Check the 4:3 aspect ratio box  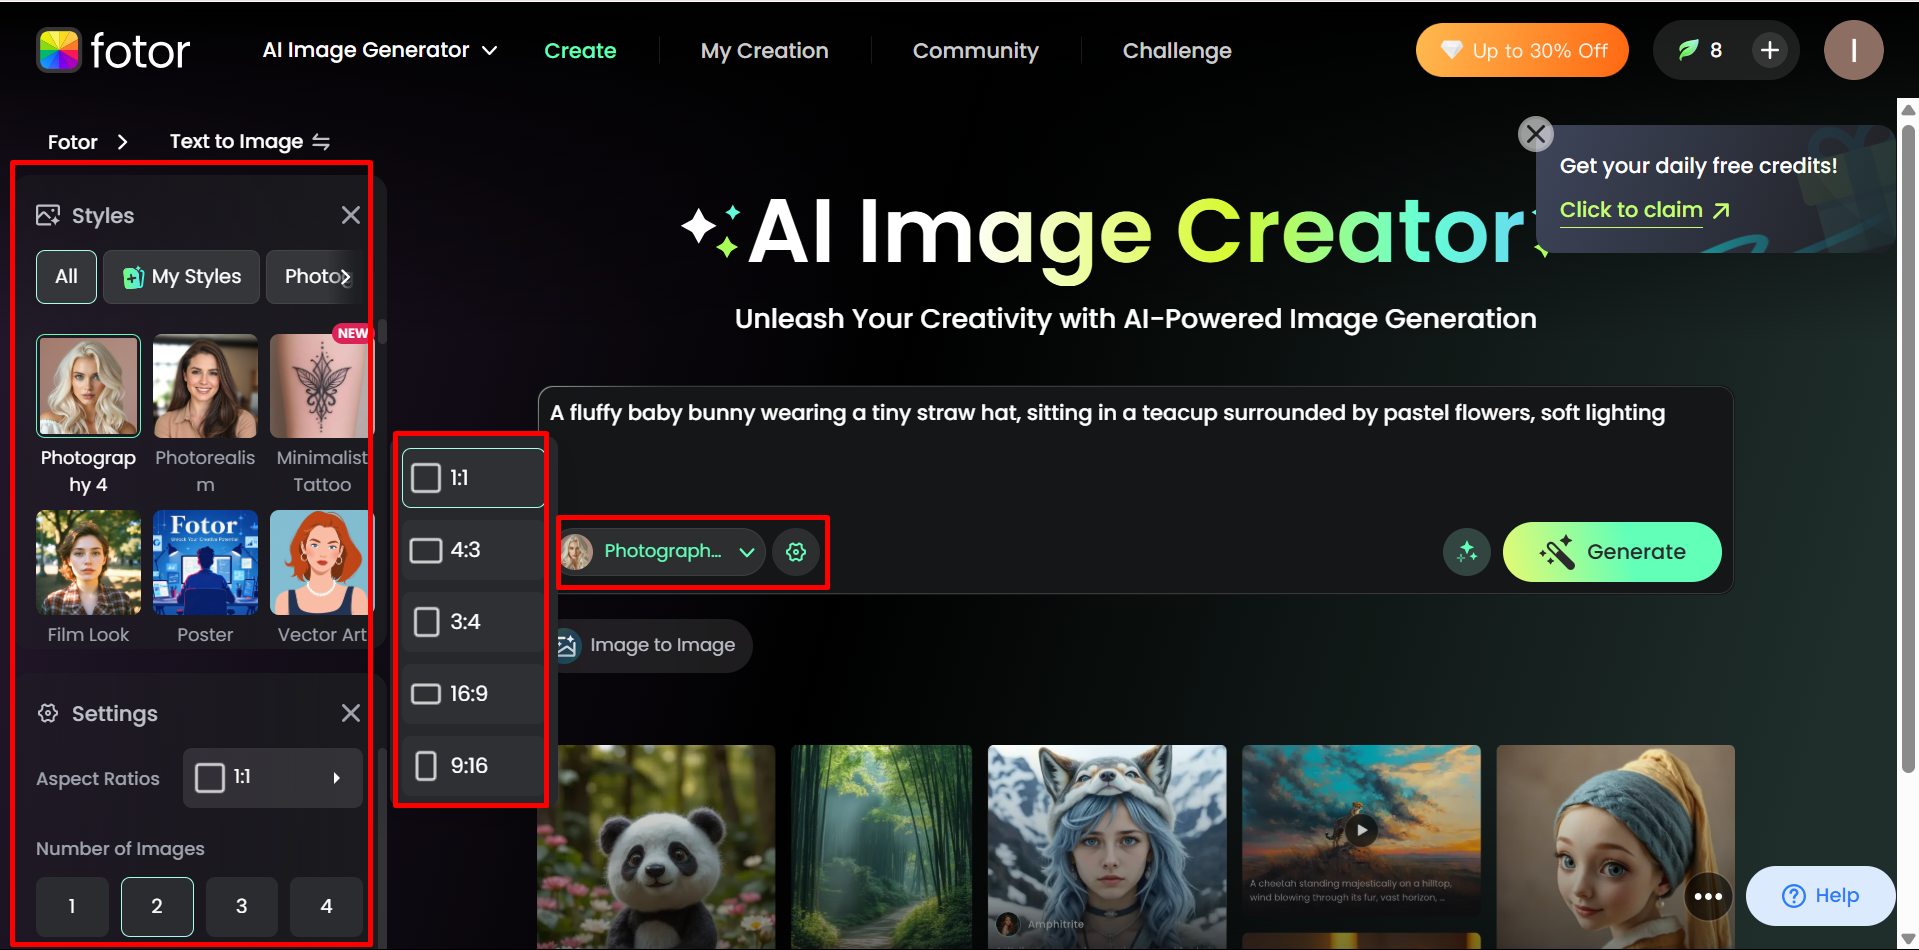426,549
